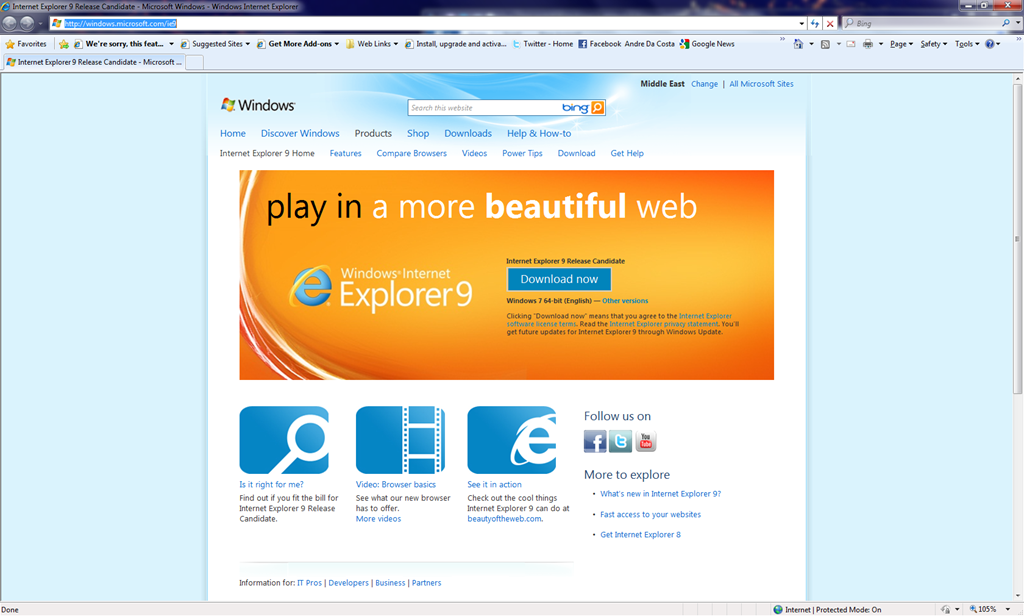Click the magnifier 'Is it right for me?' thumbnail
This screenshot has width=1024, height=616.
coord(284,440)
